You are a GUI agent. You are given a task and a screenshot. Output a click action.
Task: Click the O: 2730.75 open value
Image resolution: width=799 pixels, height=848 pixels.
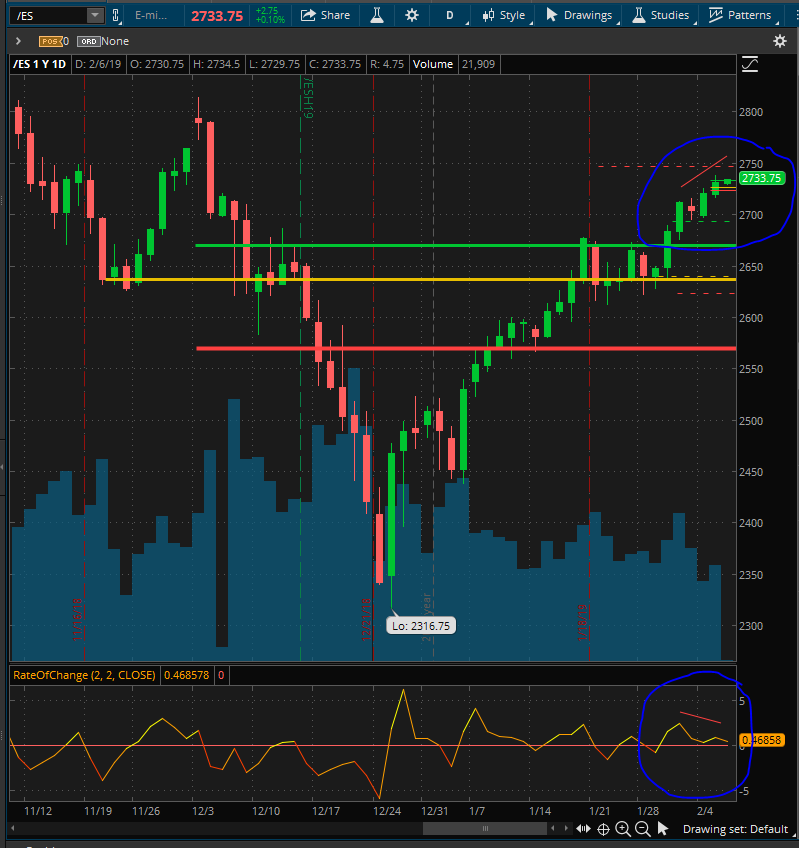(x=157, y=64)
